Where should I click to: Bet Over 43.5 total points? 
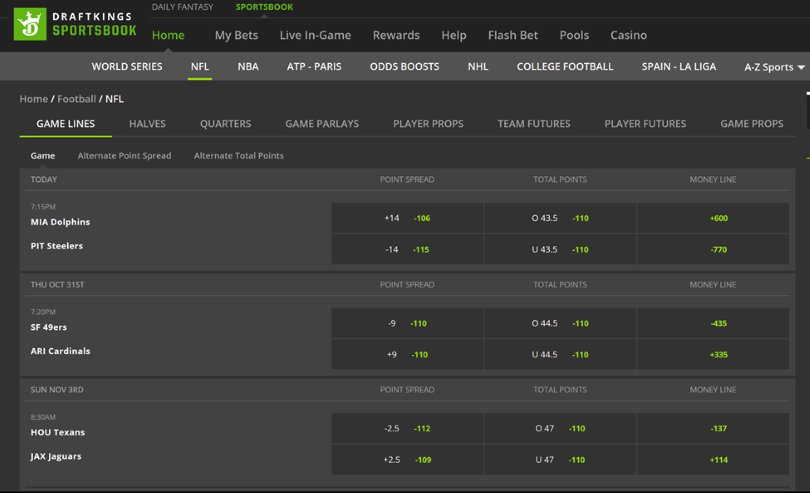pos(560,218)
